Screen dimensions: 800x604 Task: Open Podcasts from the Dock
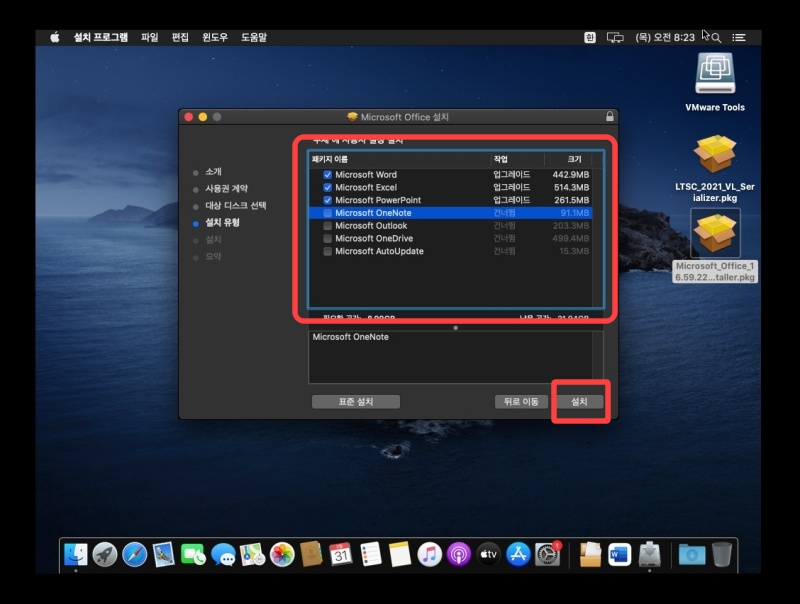pos(459,555)
